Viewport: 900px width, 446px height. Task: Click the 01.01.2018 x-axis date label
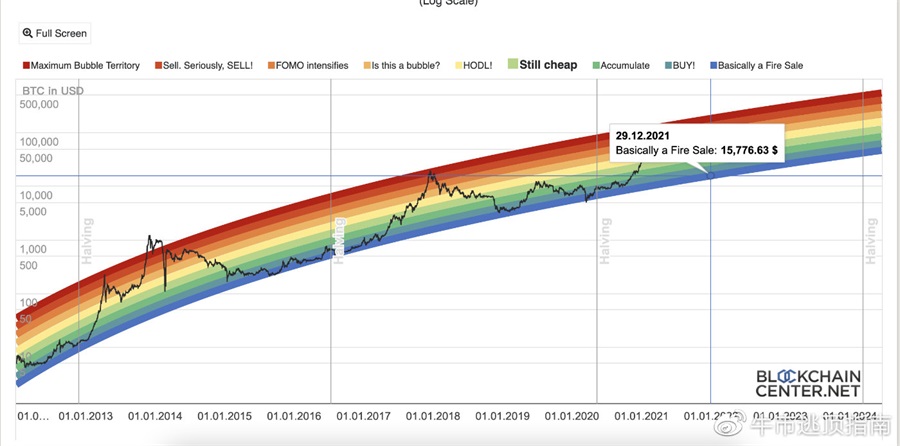433,415
